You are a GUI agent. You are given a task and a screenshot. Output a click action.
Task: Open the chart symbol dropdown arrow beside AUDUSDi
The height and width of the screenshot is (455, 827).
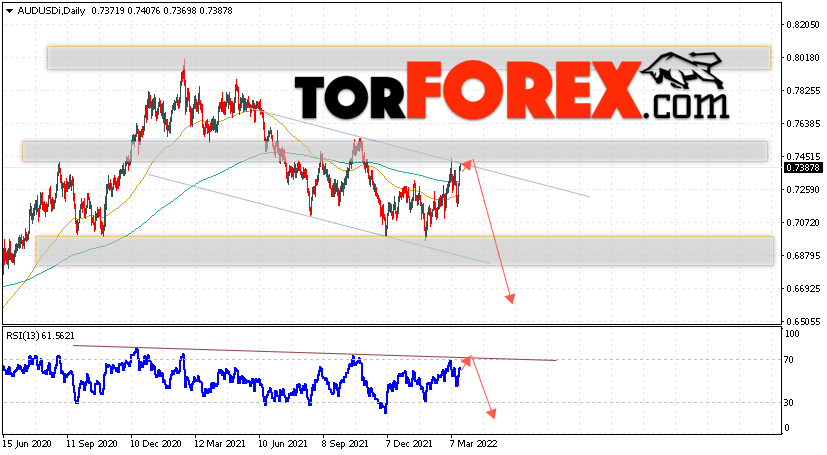[9, 11]
